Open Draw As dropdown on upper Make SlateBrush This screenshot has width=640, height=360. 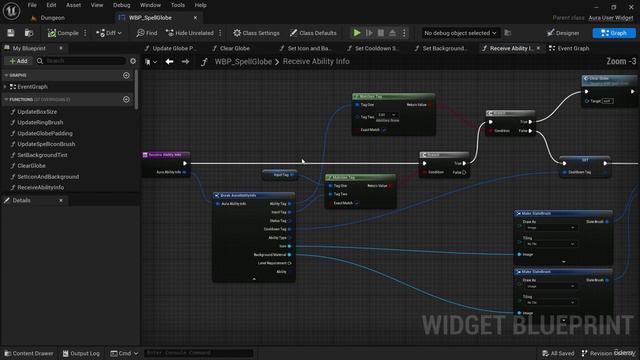(x=551, y=228)
